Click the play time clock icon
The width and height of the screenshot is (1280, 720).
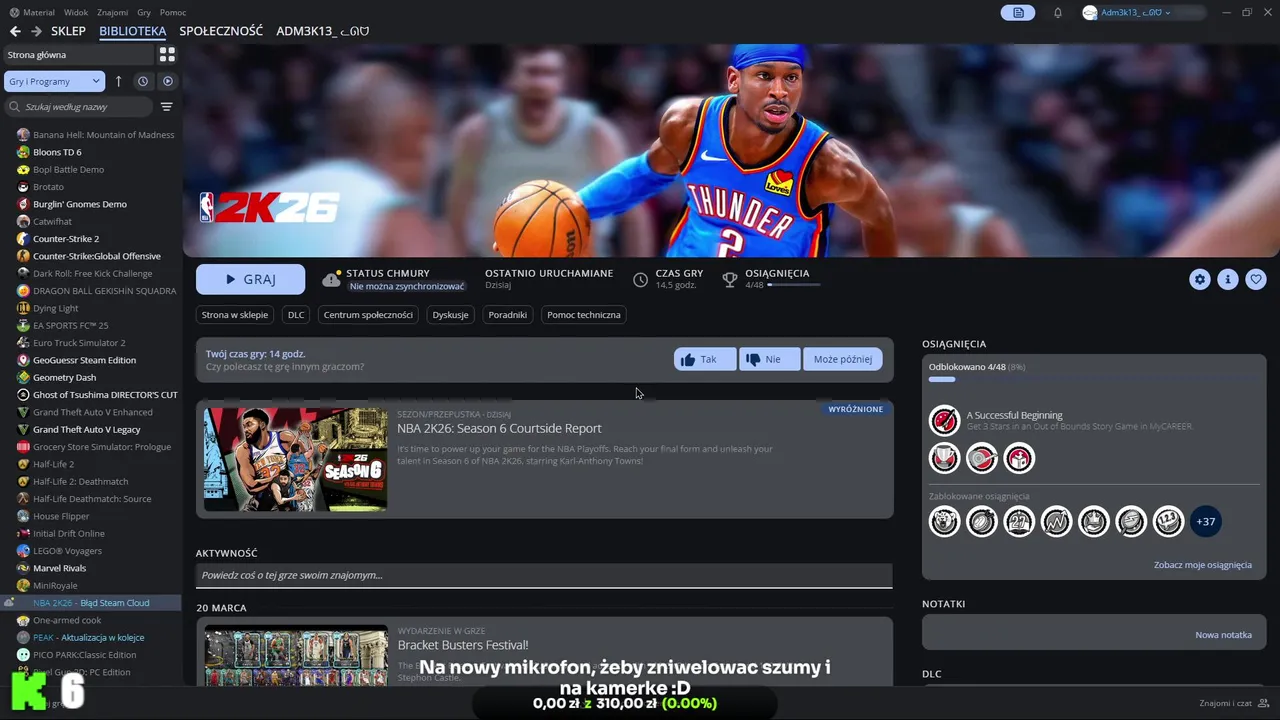pos(640,280)
